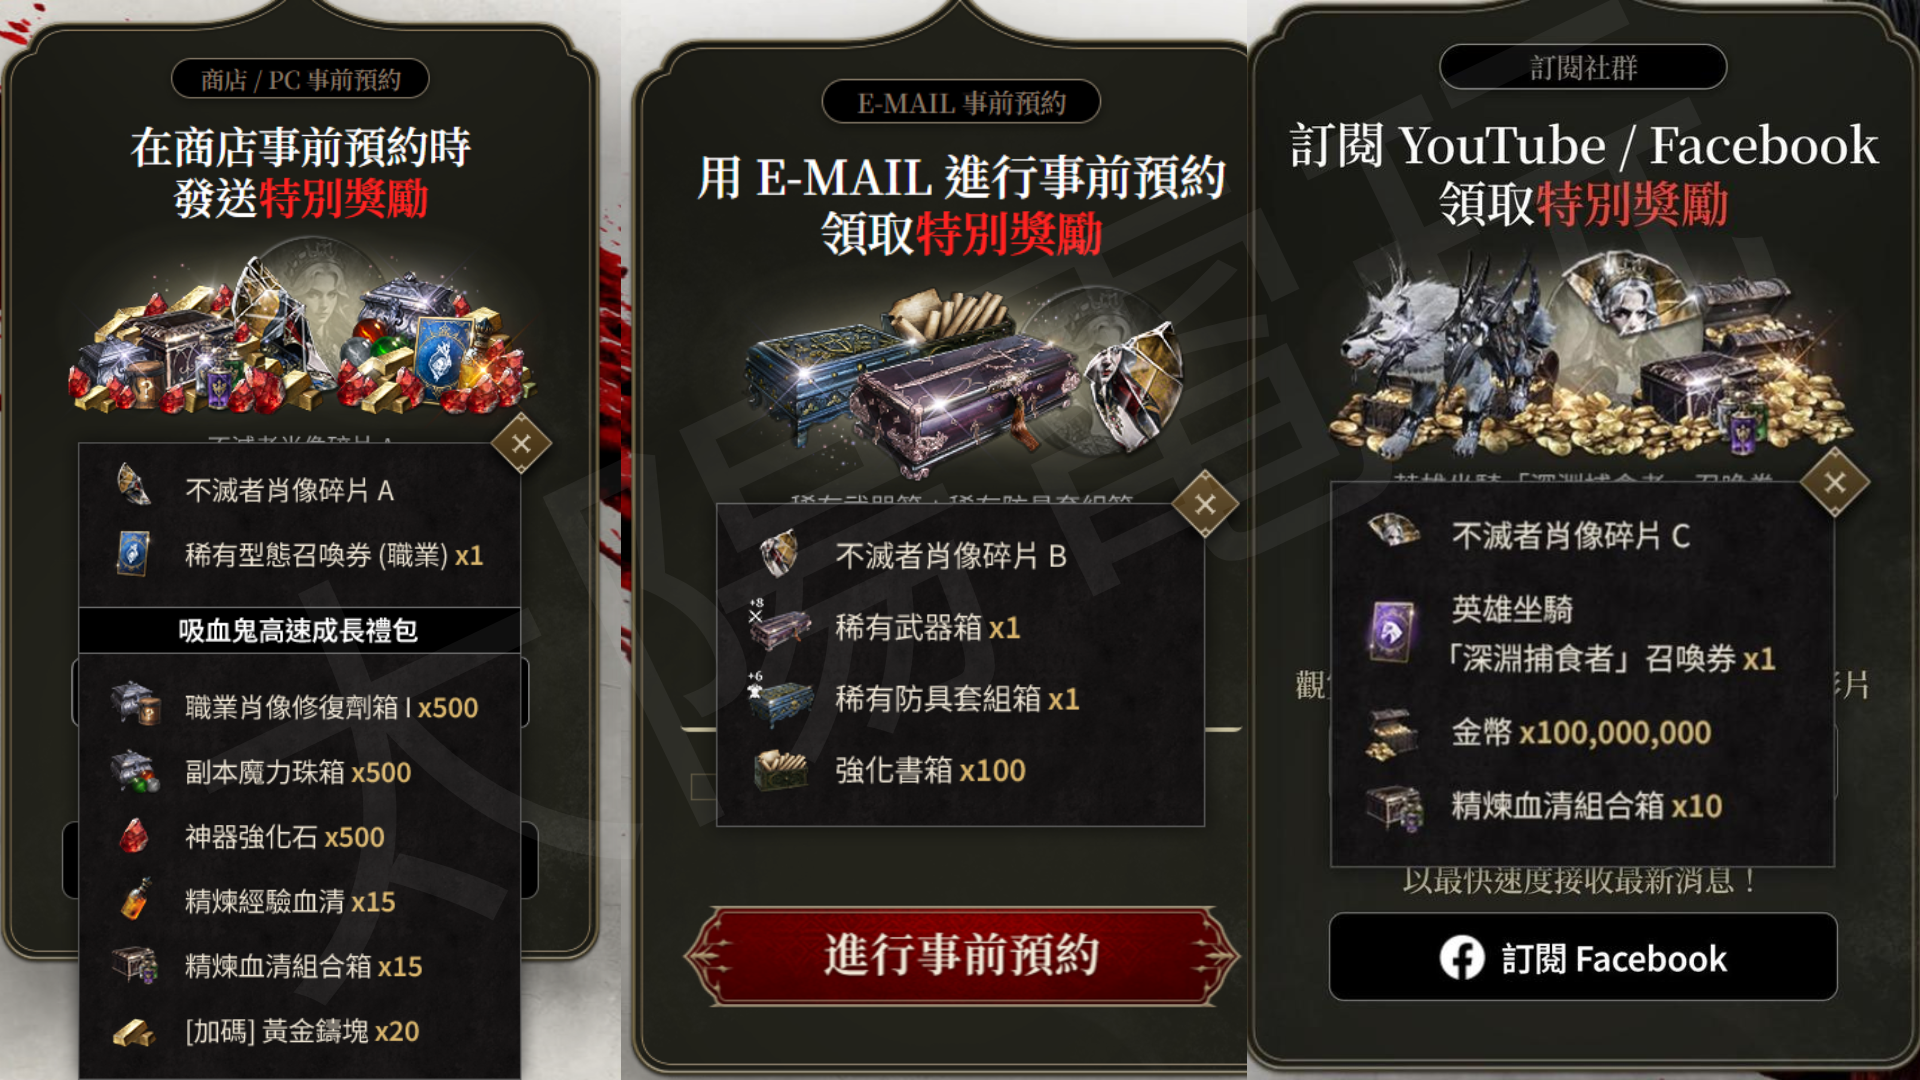Close the store pre-registration rewards popup

coord(521,443)
